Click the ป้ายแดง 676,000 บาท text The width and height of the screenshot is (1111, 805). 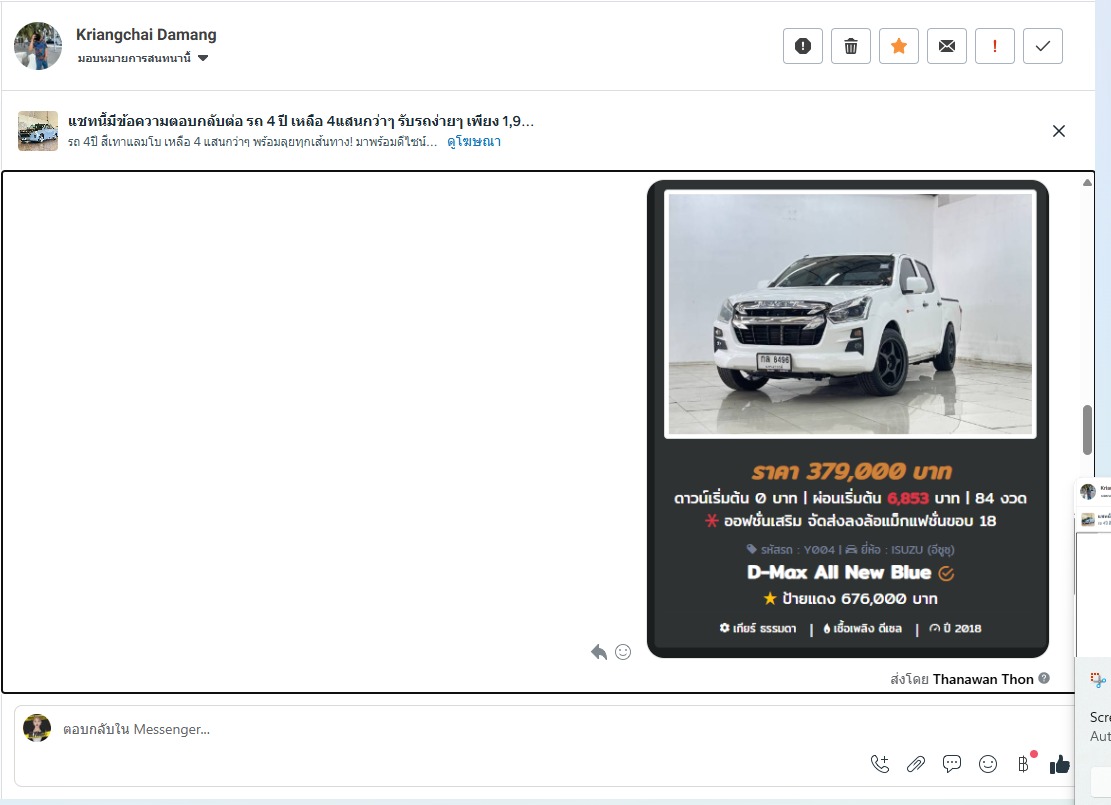(x=859, y=599)
